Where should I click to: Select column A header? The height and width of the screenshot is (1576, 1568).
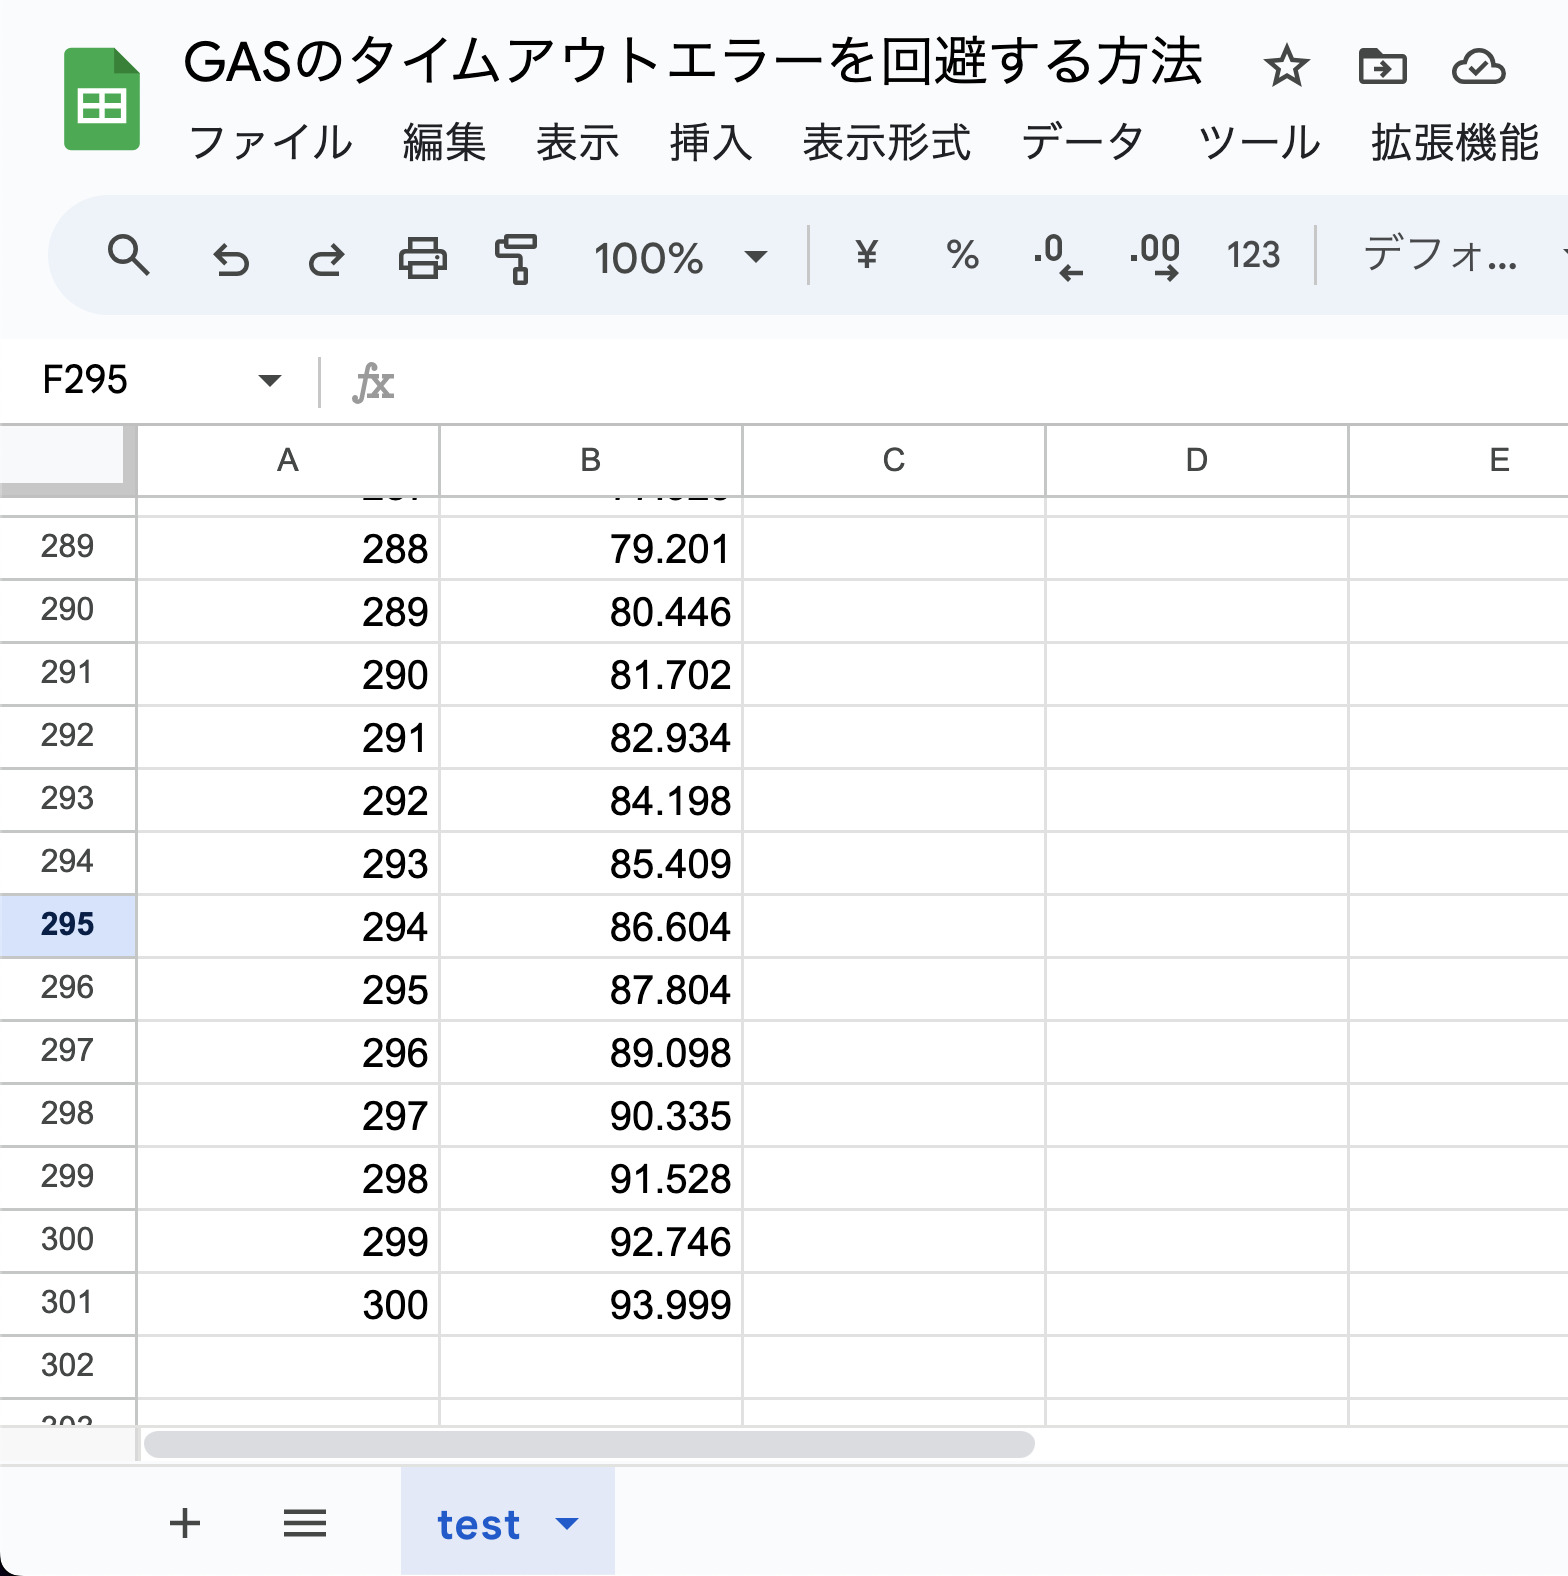288,460
